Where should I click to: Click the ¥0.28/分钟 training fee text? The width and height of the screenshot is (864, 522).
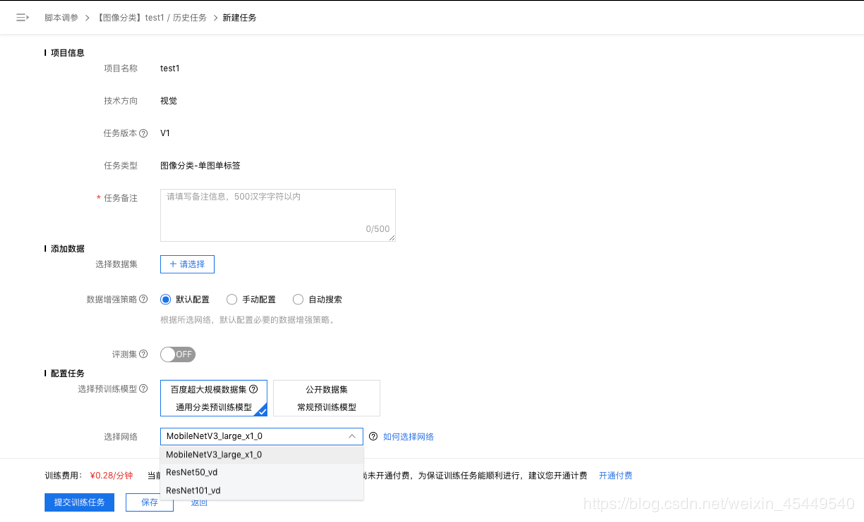click(111, 476)
